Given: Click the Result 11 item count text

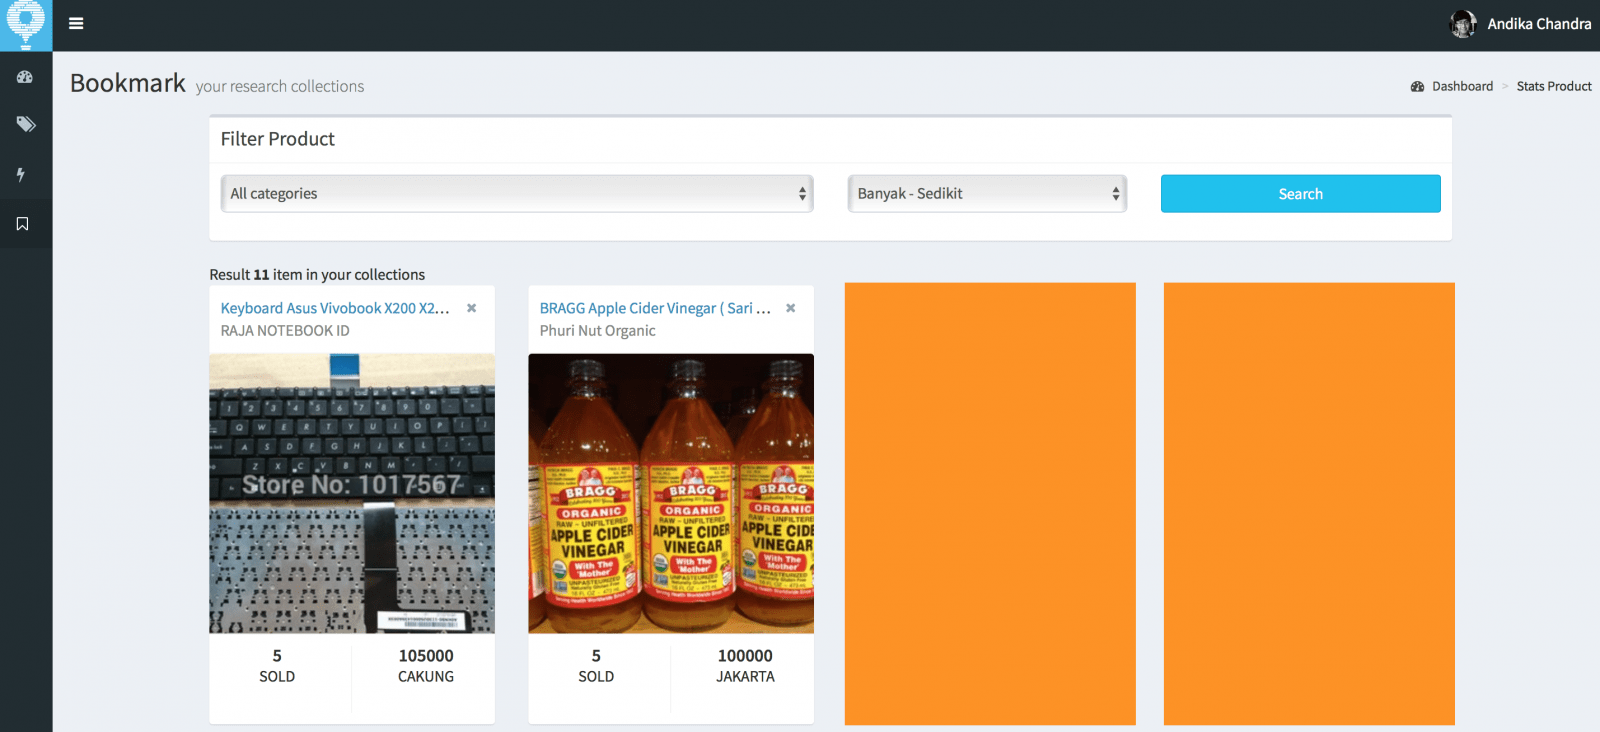Looking at the screenshot, I should tap(317, 275).
